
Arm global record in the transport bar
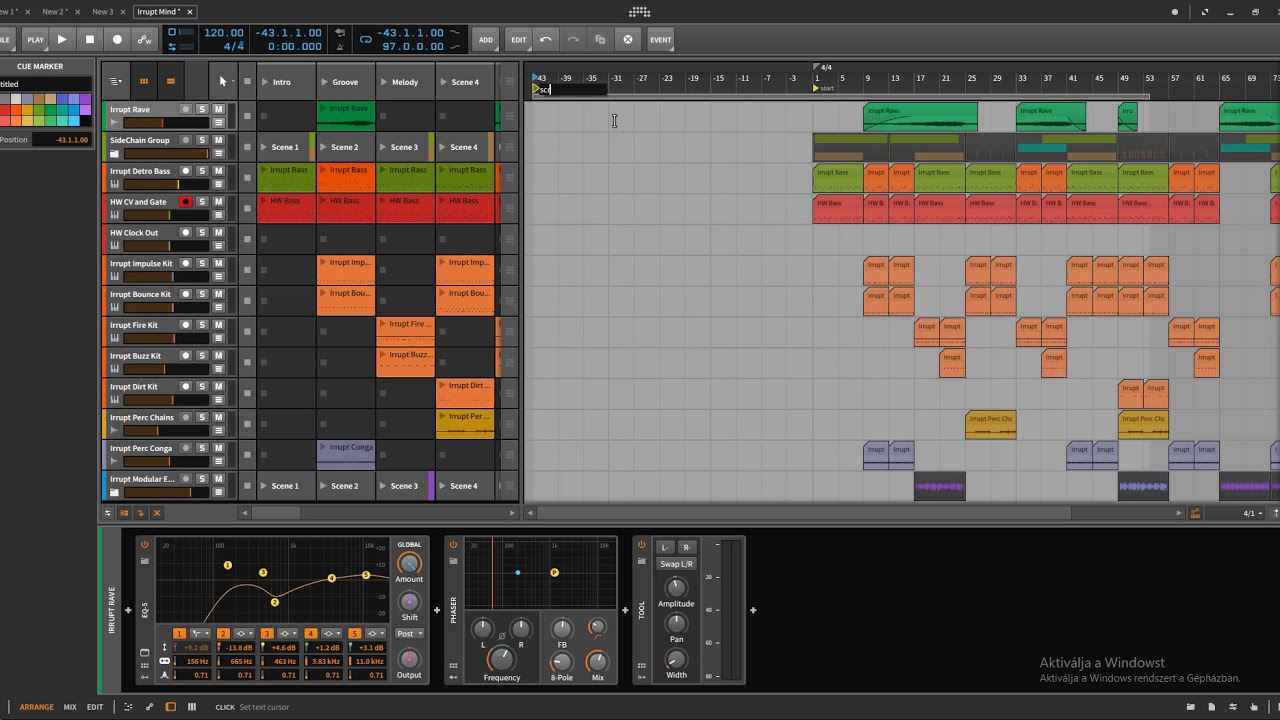(117, 39)
